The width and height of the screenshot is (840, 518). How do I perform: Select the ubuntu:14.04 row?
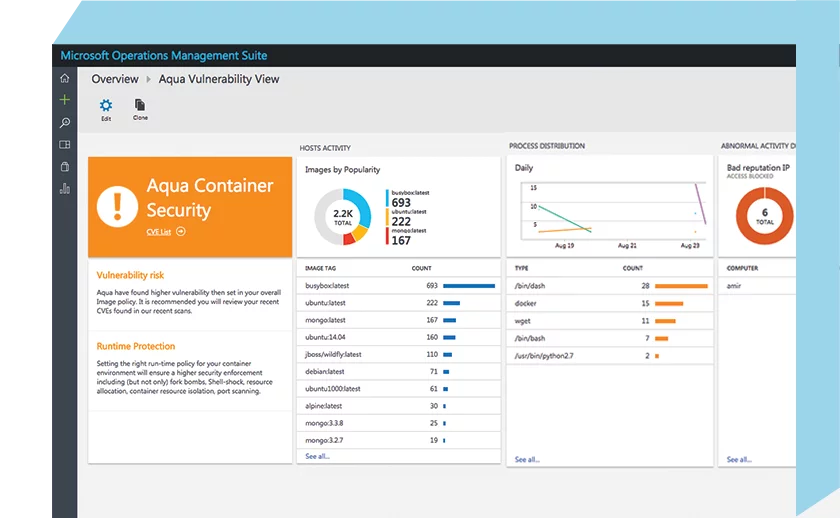(x=399, y=337)
